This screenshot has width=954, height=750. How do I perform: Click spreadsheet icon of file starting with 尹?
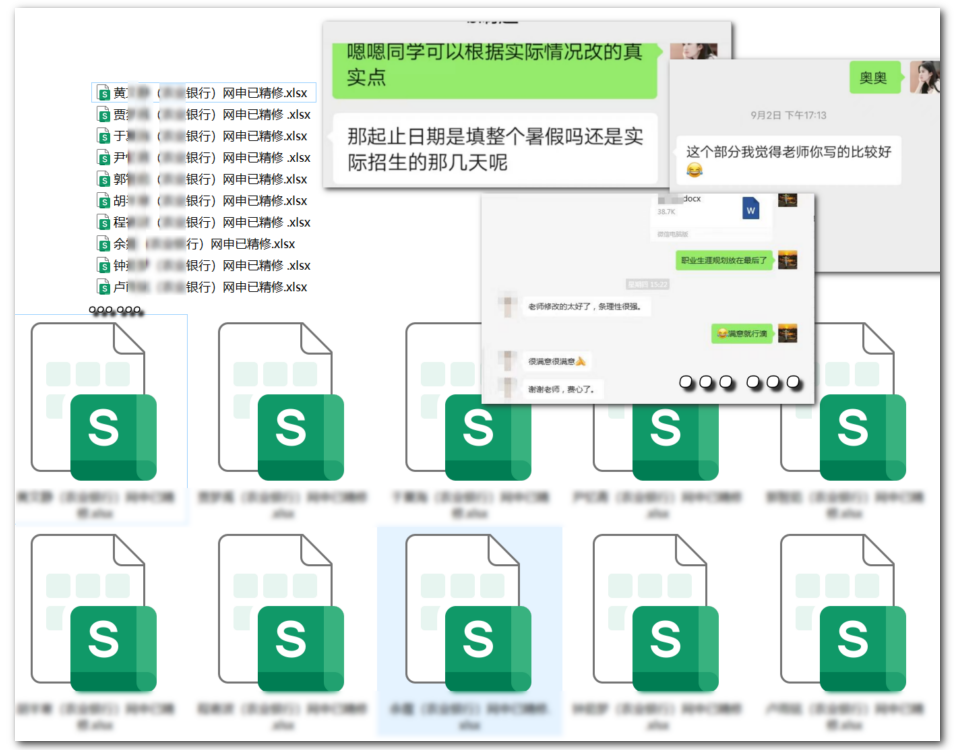pos(103,158)
